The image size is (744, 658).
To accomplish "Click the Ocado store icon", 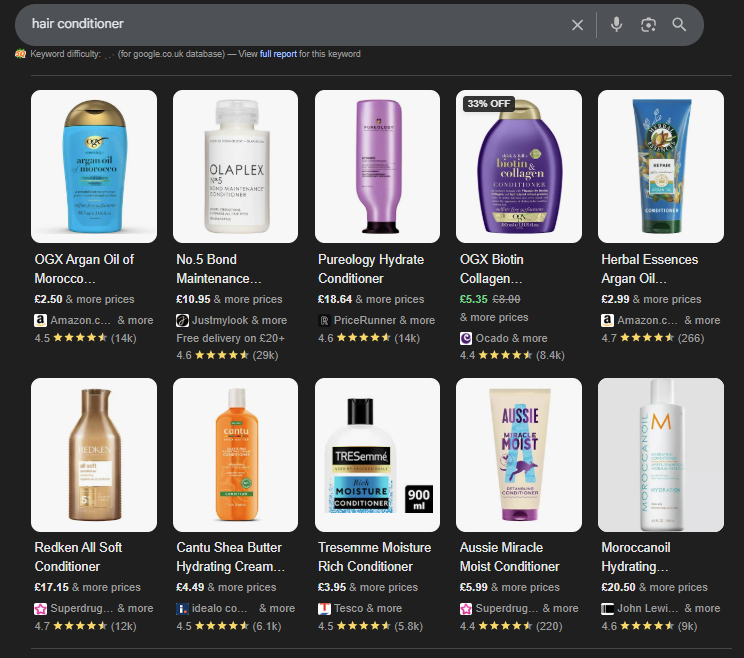I will 466,338.
